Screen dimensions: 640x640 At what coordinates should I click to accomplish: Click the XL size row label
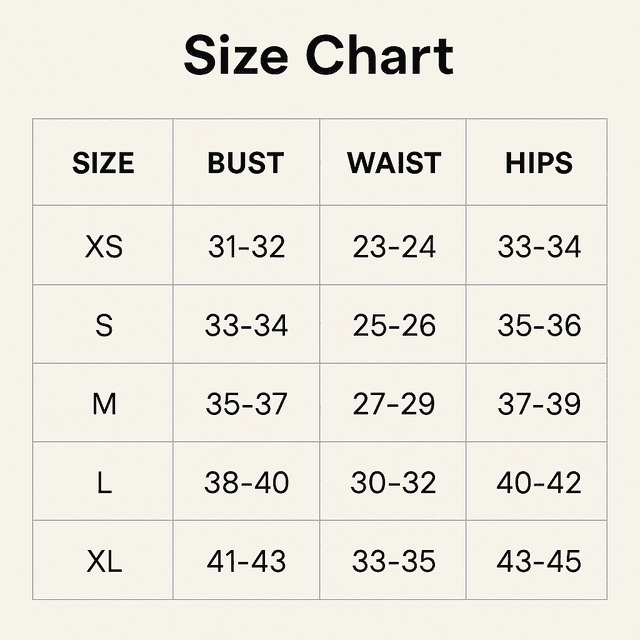tap(104, 561)
